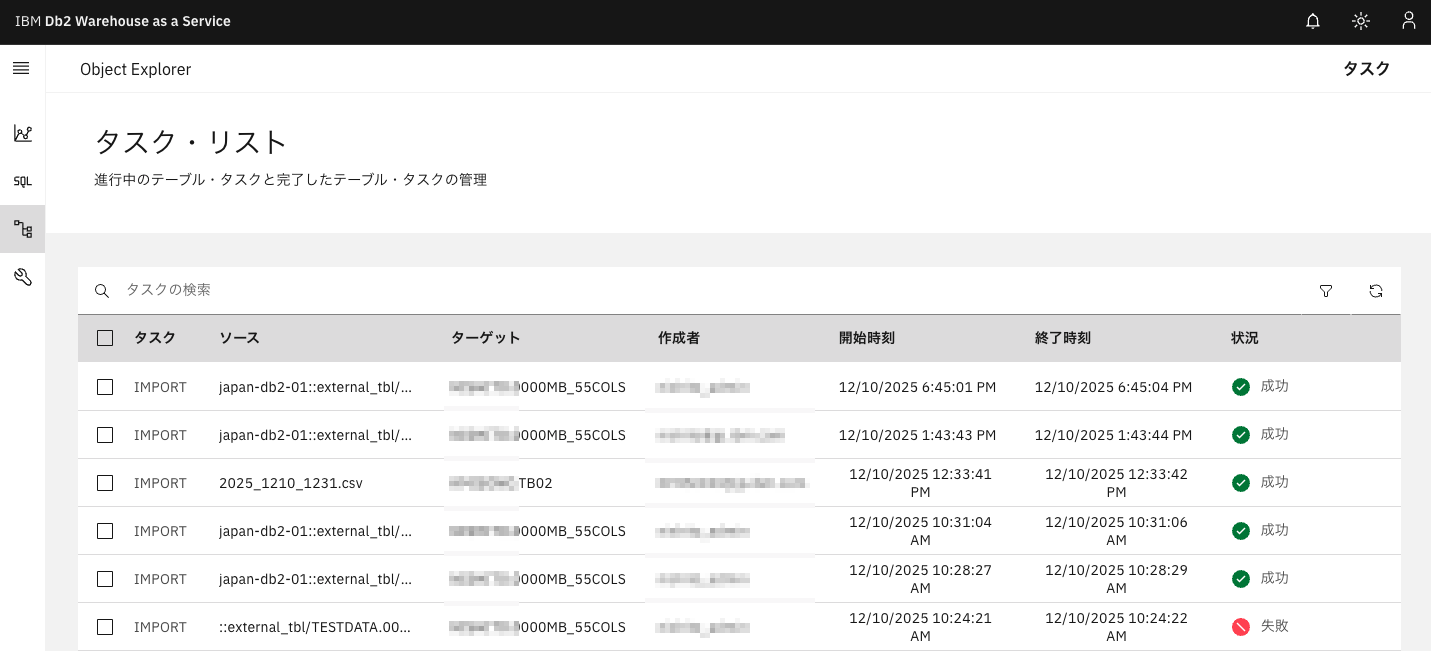Refresh the task list
The image size is (1431, 651).
1376,291
